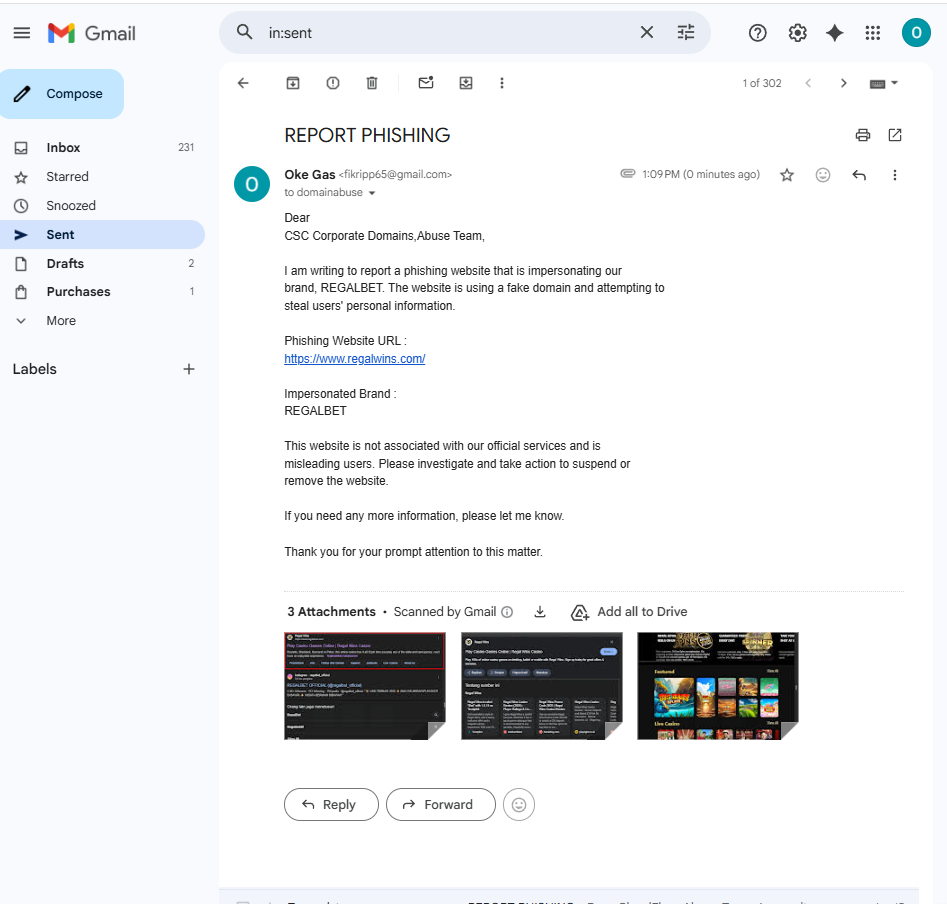Add emoji reaction beside Forward button

[x=519, y=804]
